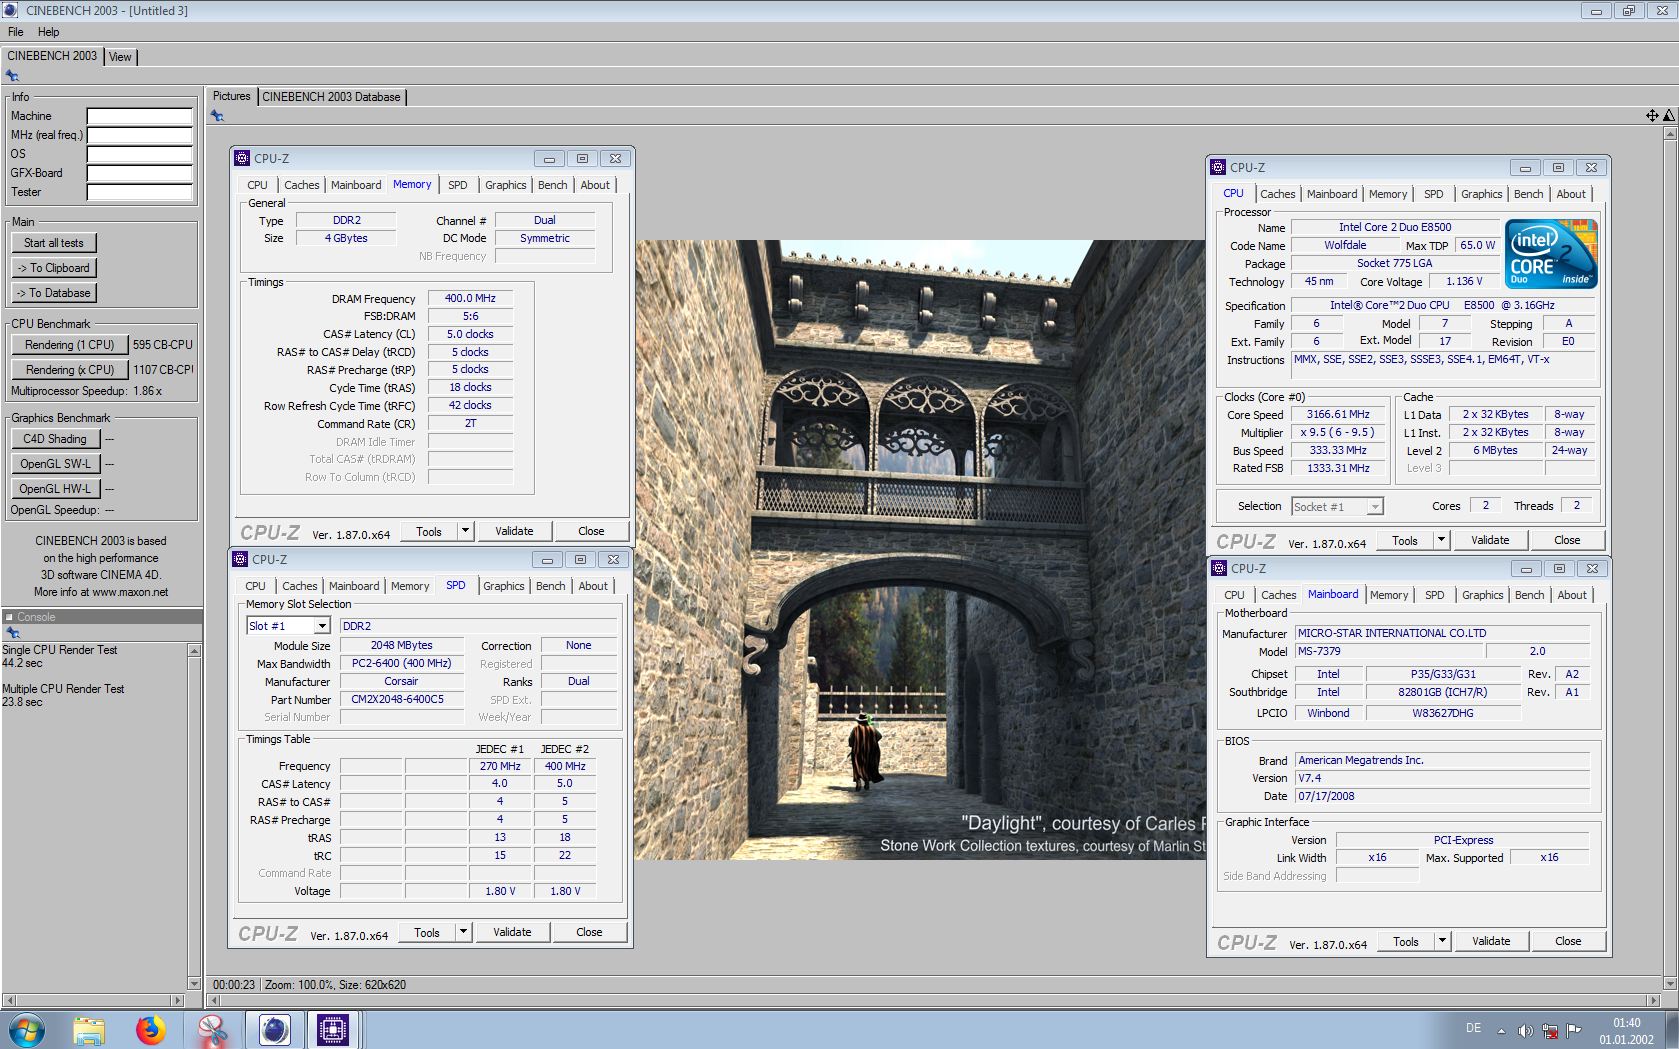Image resolution: width=1679 pixels, height=1049 pixels.
Task: Click the volume speaker tray icon
Action: (x=1524, y=1030)
